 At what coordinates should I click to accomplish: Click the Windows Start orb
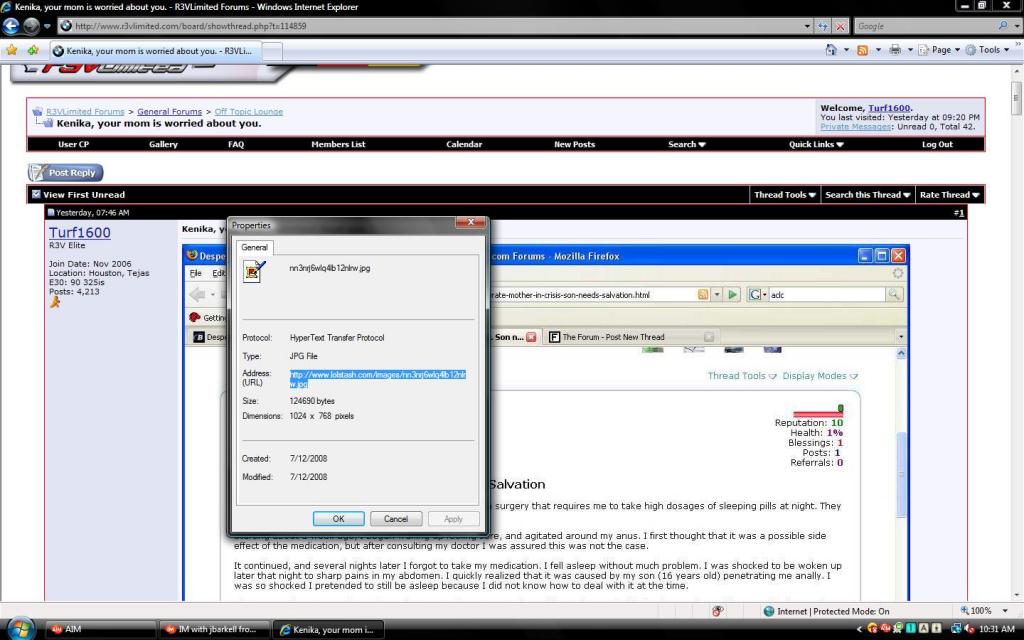click(x=20, y=628)
